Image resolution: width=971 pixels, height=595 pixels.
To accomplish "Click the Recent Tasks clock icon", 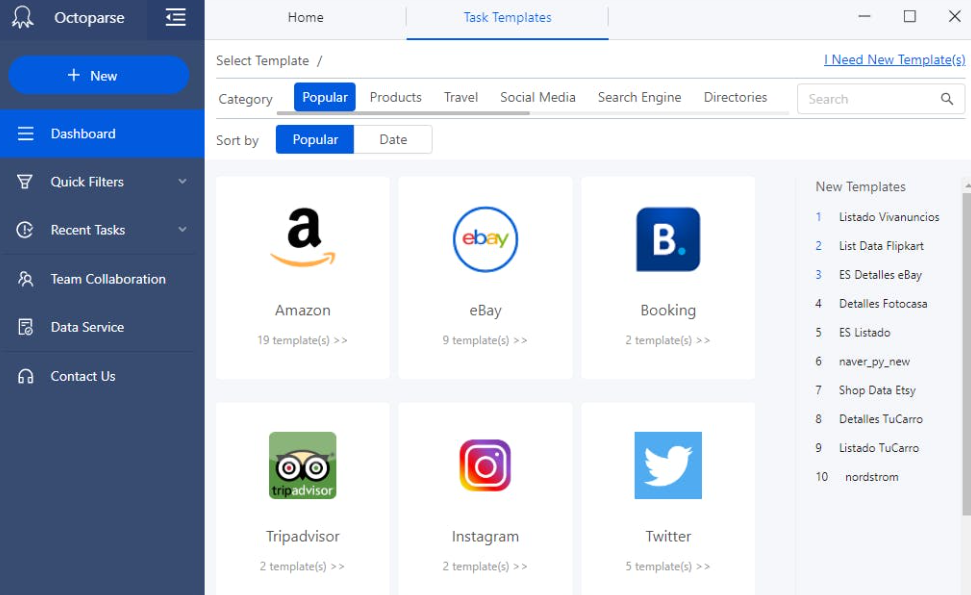I will [25, 230].
